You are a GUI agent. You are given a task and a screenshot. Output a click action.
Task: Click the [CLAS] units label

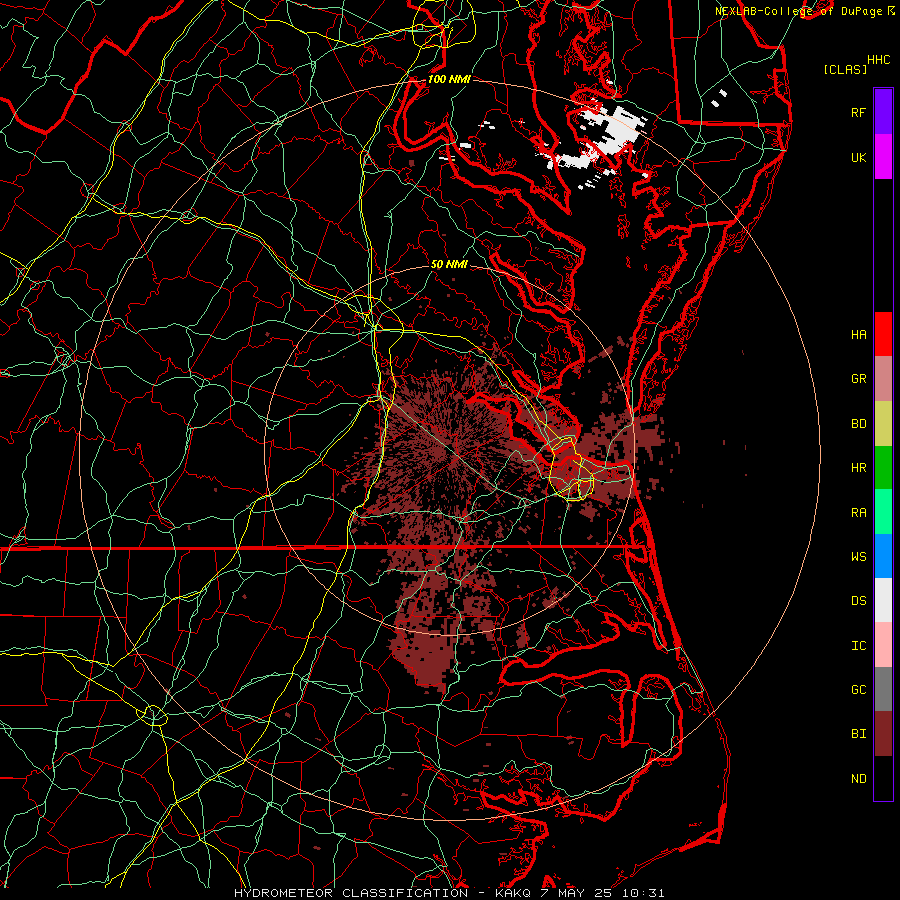(845, 69)
